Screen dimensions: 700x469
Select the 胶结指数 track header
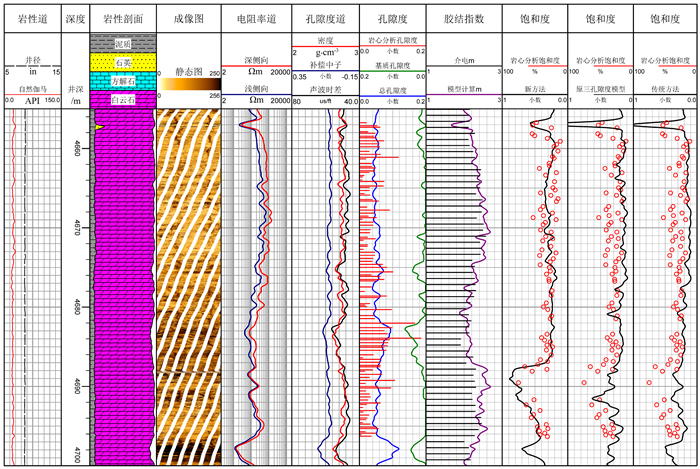pos(460,19)
